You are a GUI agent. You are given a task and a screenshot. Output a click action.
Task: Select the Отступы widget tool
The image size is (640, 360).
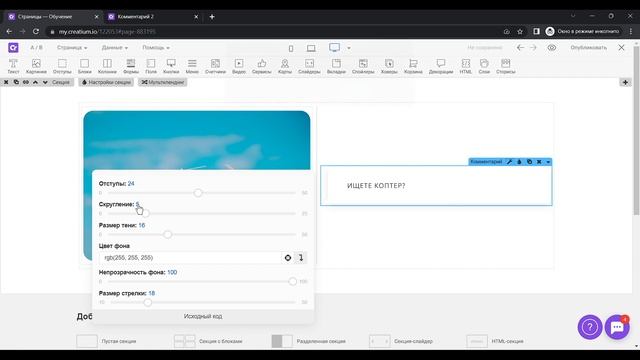(x=62, y=66)
